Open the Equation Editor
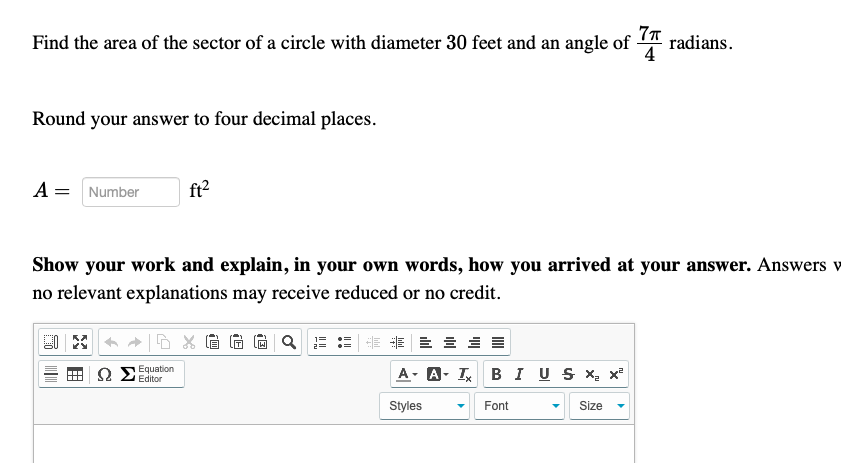This screenshot has height=463, width=841. click(x=147, y=374)
